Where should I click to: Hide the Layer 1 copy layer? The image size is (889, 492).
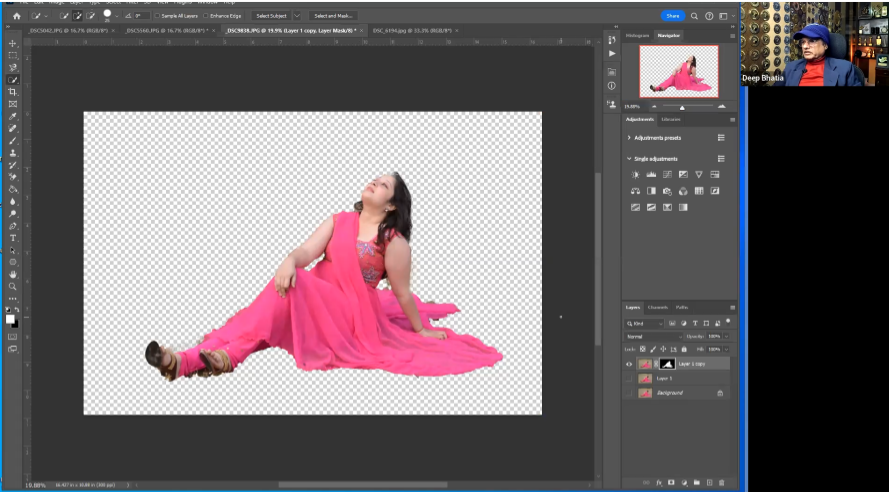[x=629, y=364]
